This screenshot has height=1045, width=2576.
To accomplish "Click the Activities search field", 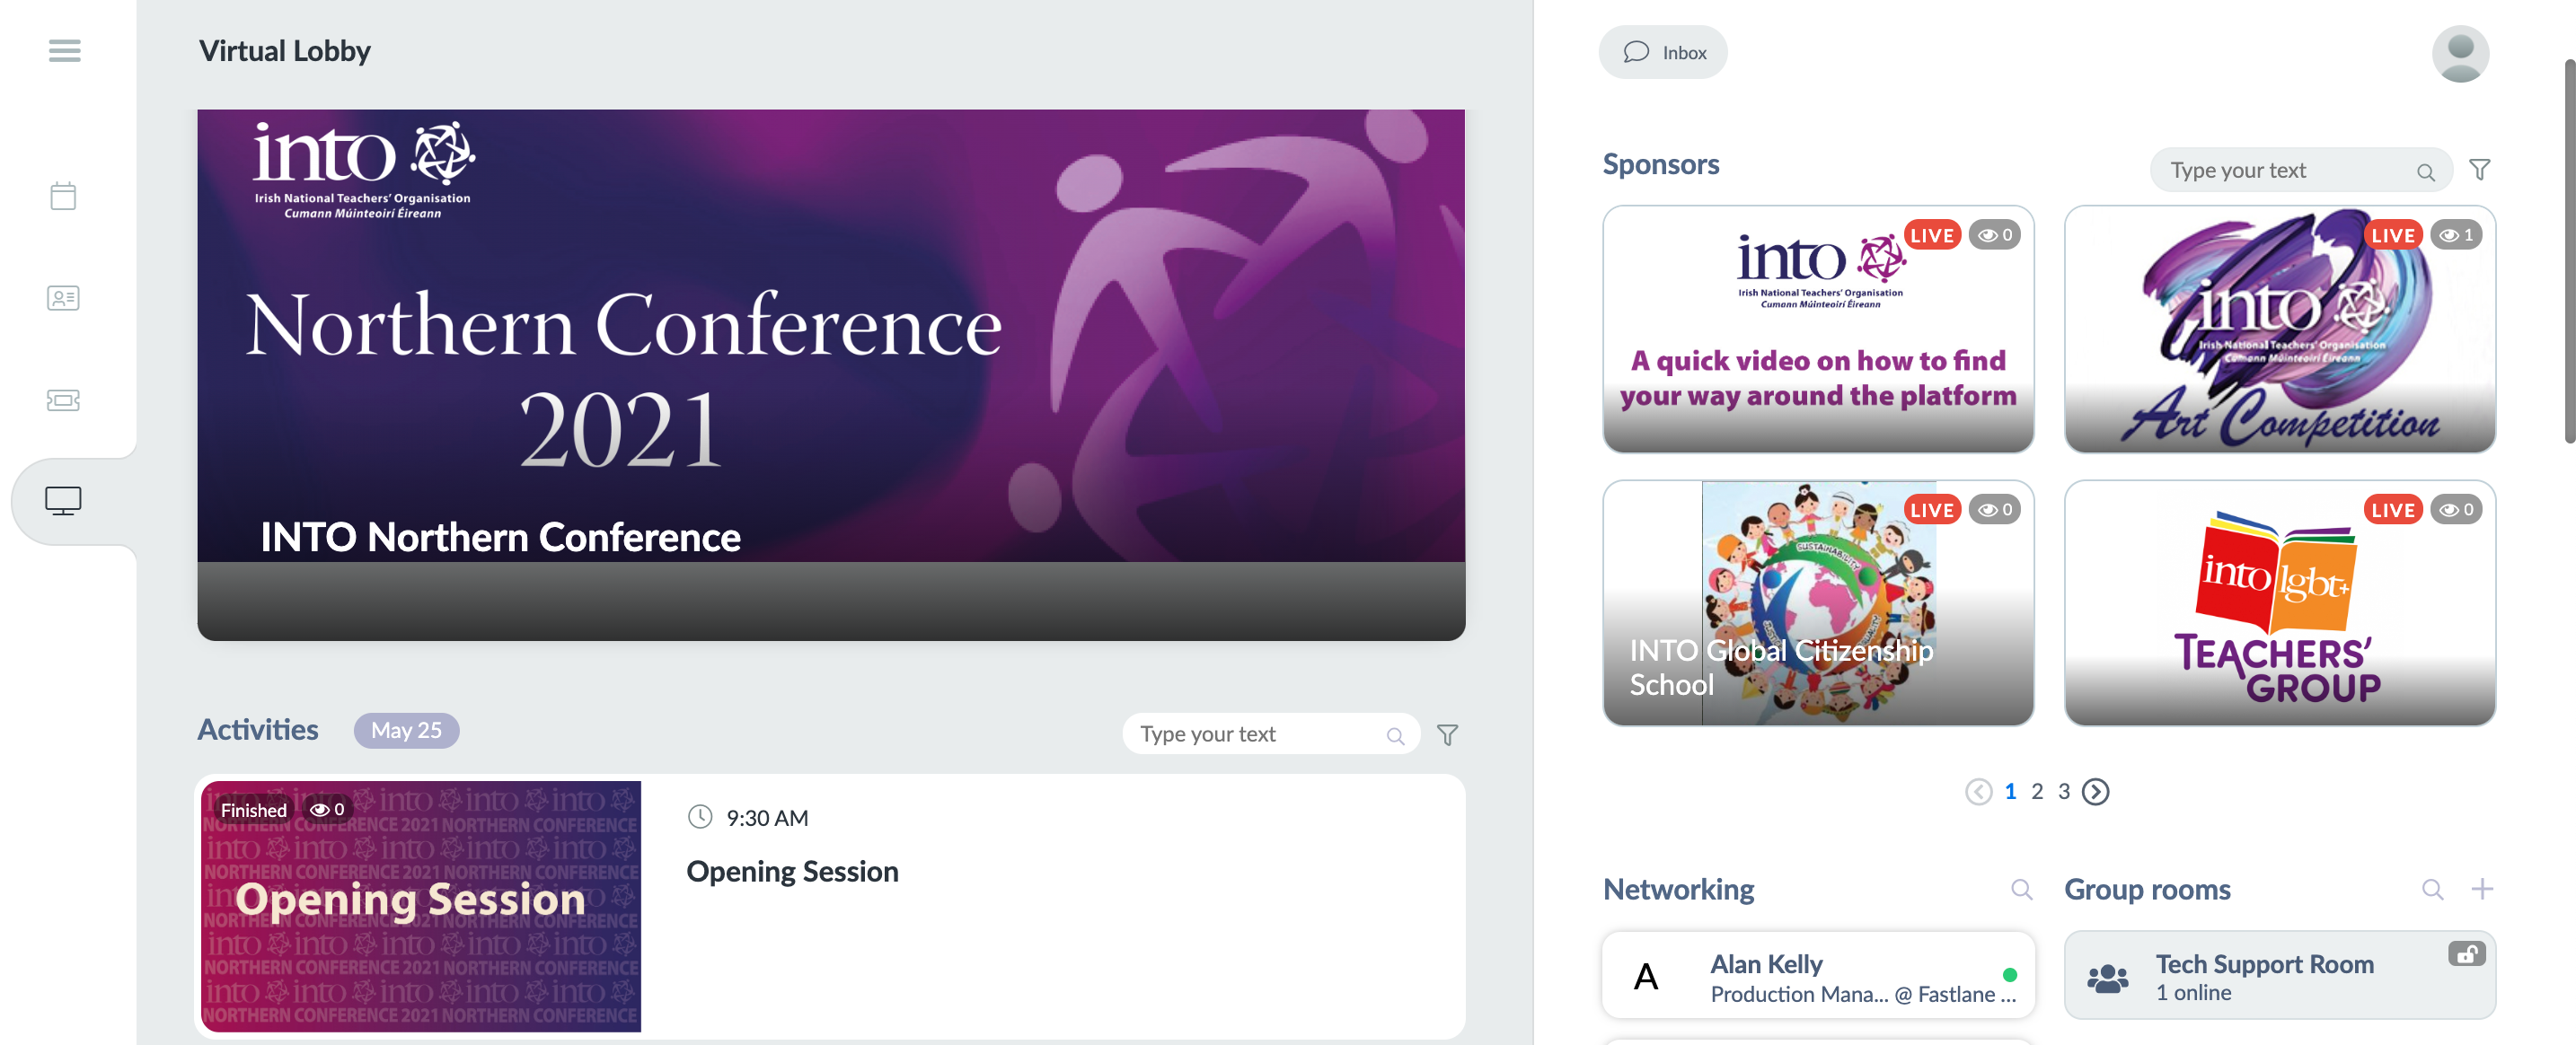I will [x=1270, y=734].
